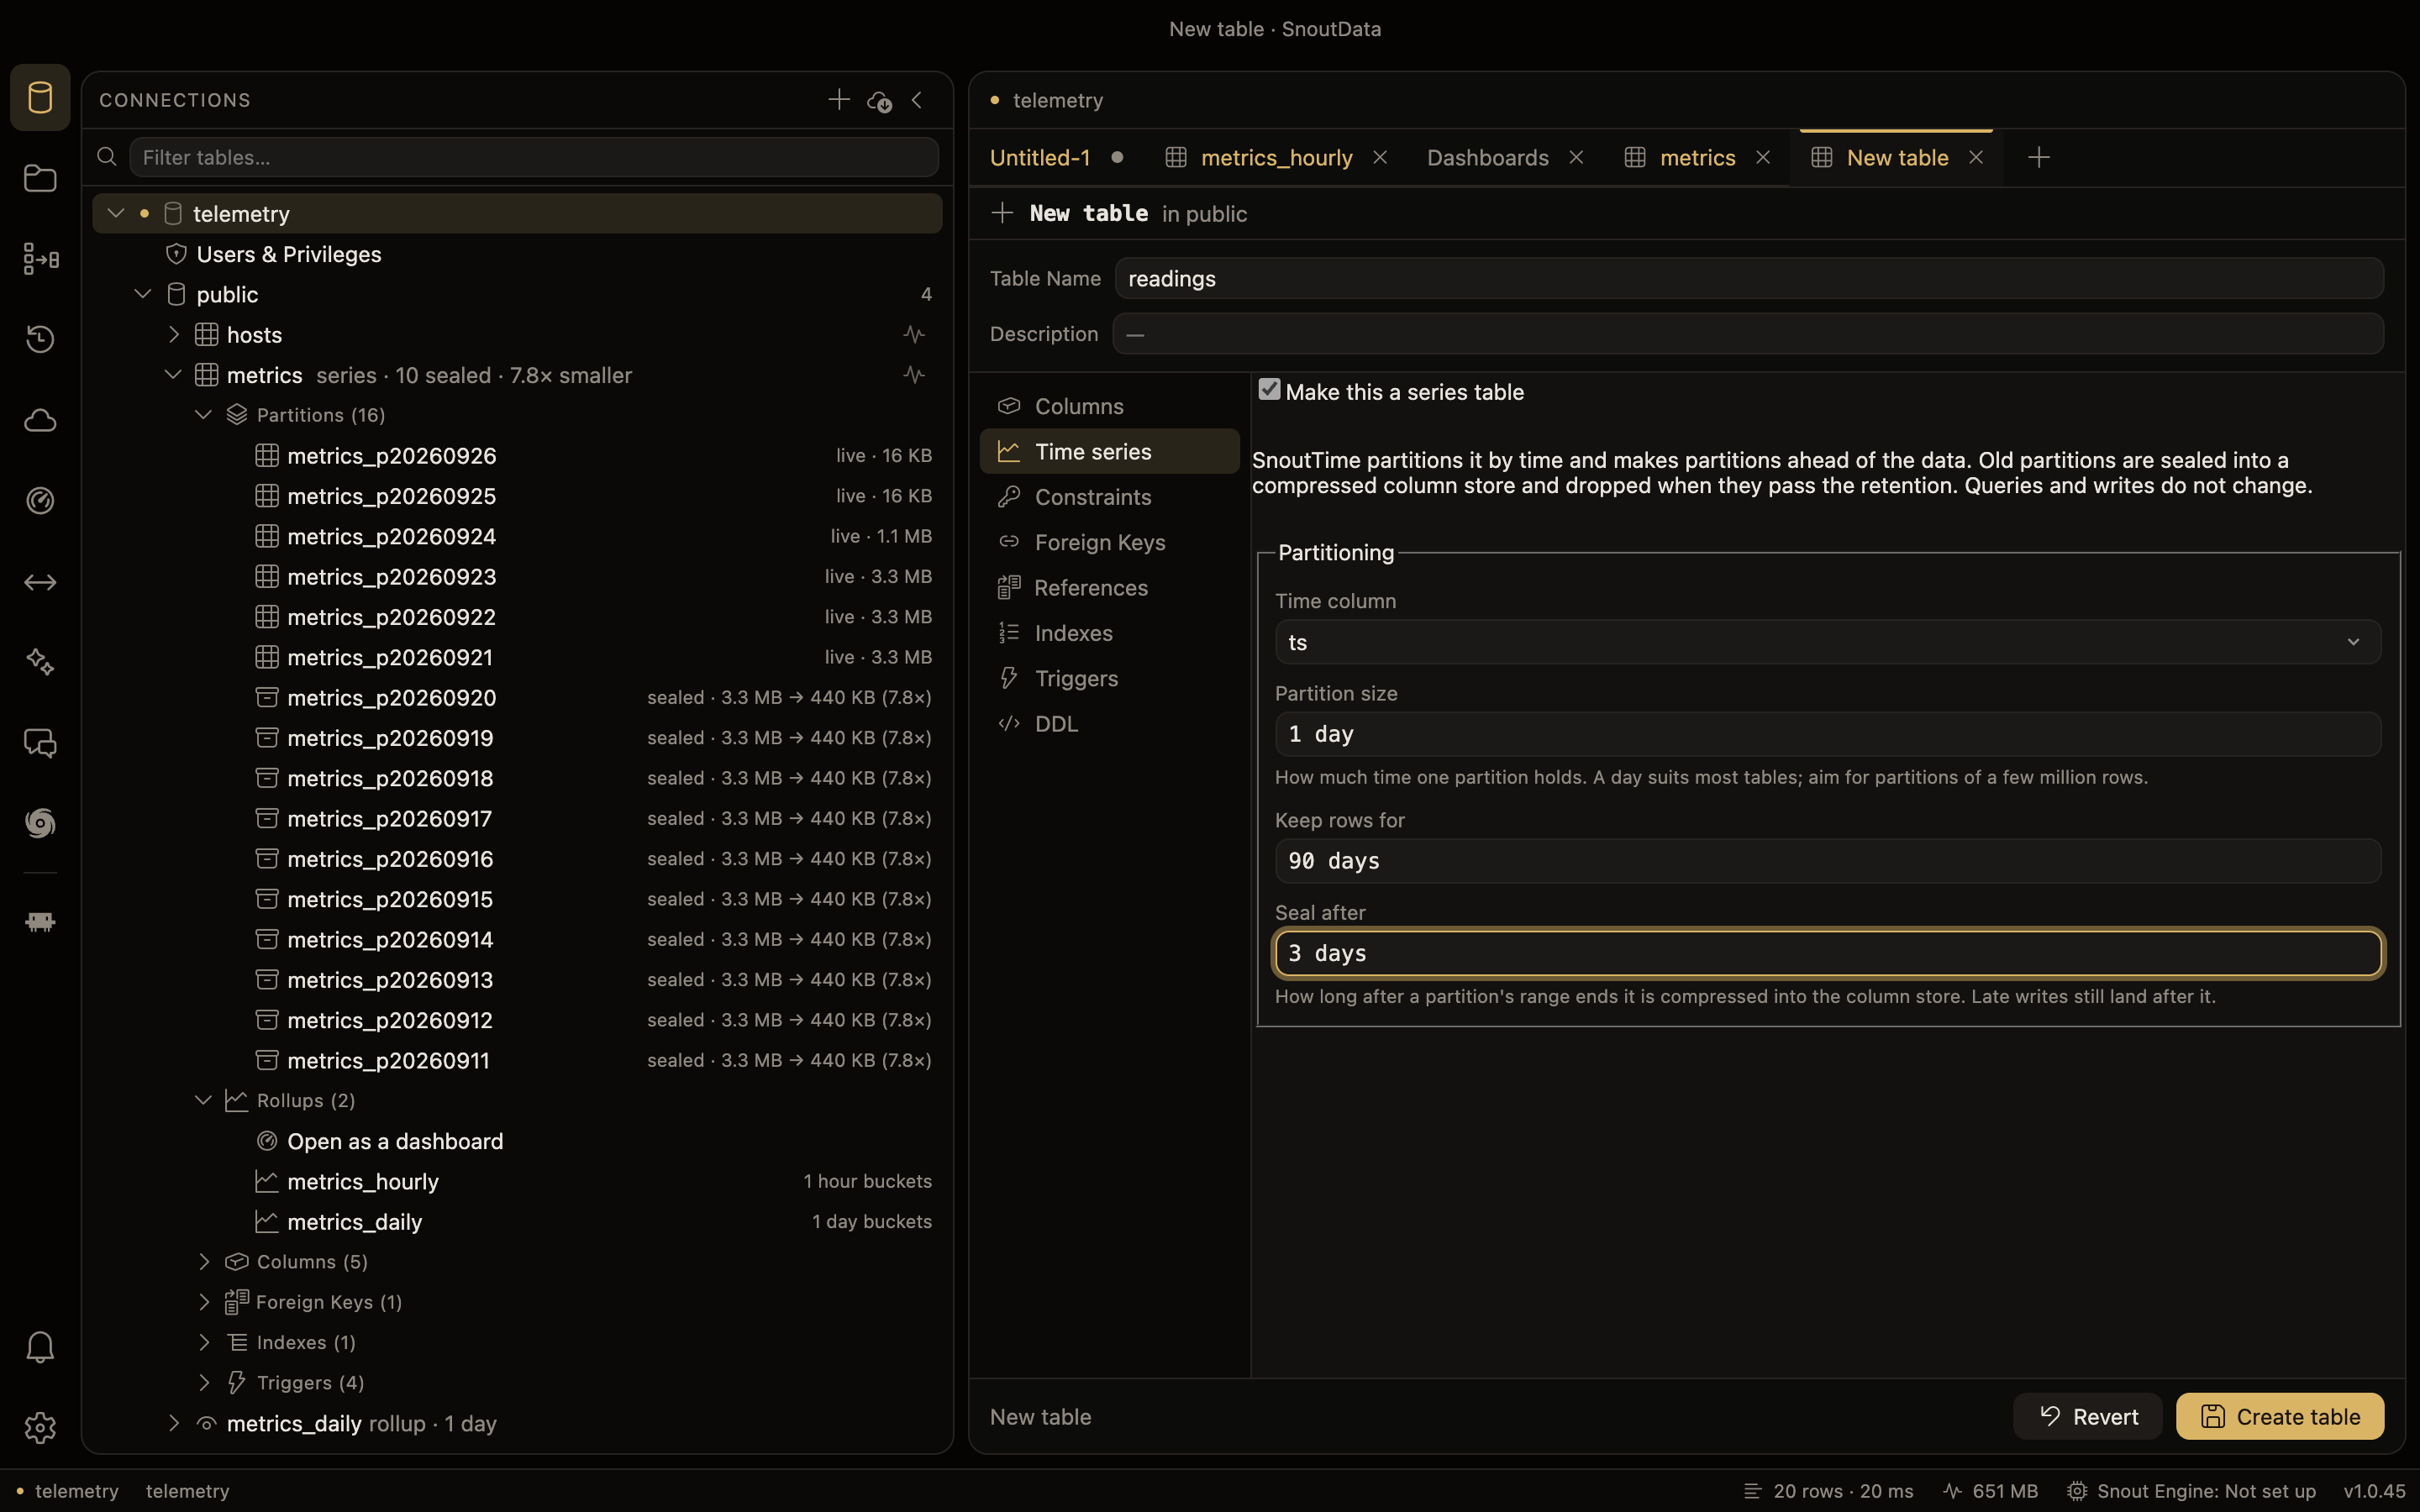The image size is (2420, 1512).
Task: Click the activity pulse icon on hosts row
Action: 914,335
